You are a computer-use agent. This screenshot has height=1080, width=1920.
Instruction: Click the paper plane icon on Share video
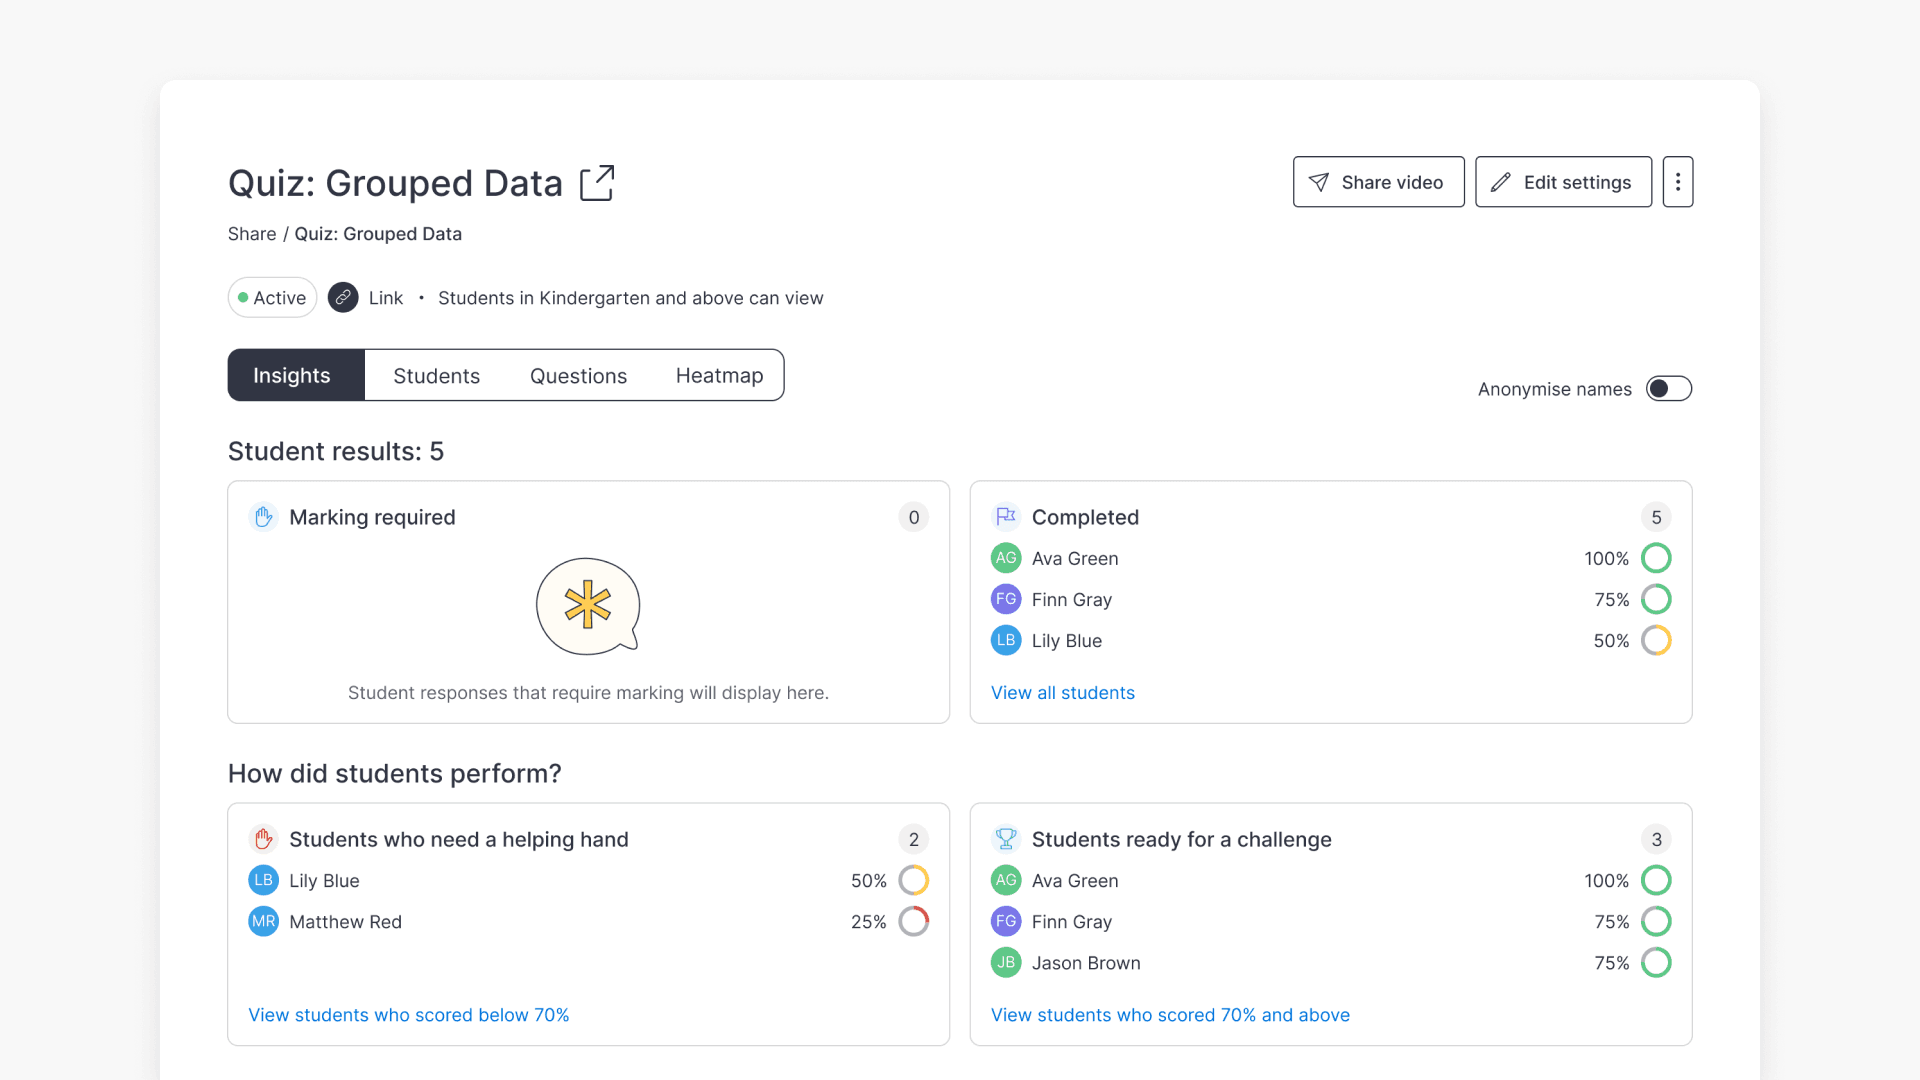pyautogui.click(x=1320, y=182)
